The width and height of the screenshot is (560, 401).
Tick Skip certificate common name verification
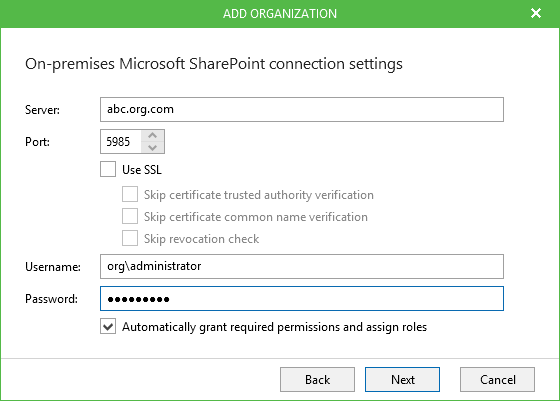[130, 216]
